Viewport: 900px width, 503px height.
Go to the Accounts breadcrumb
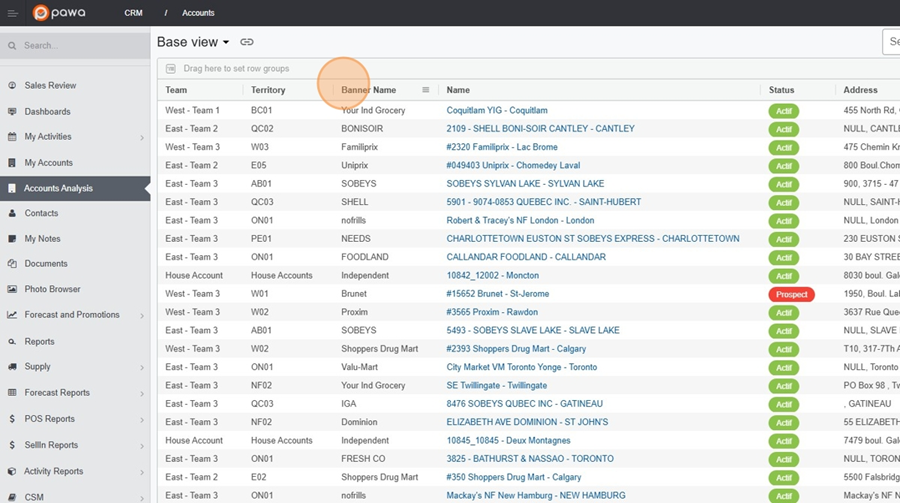198,13
